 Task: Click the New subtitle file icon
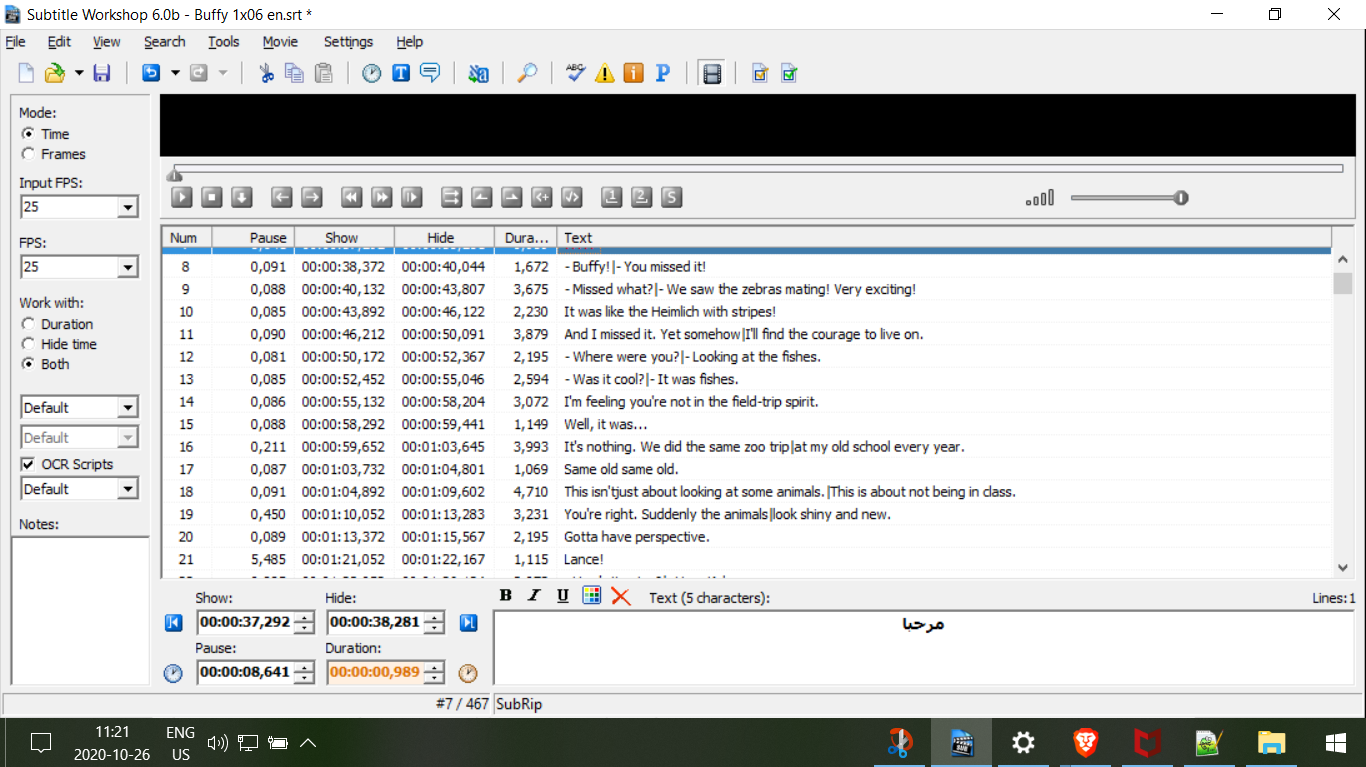pos(26,73)
